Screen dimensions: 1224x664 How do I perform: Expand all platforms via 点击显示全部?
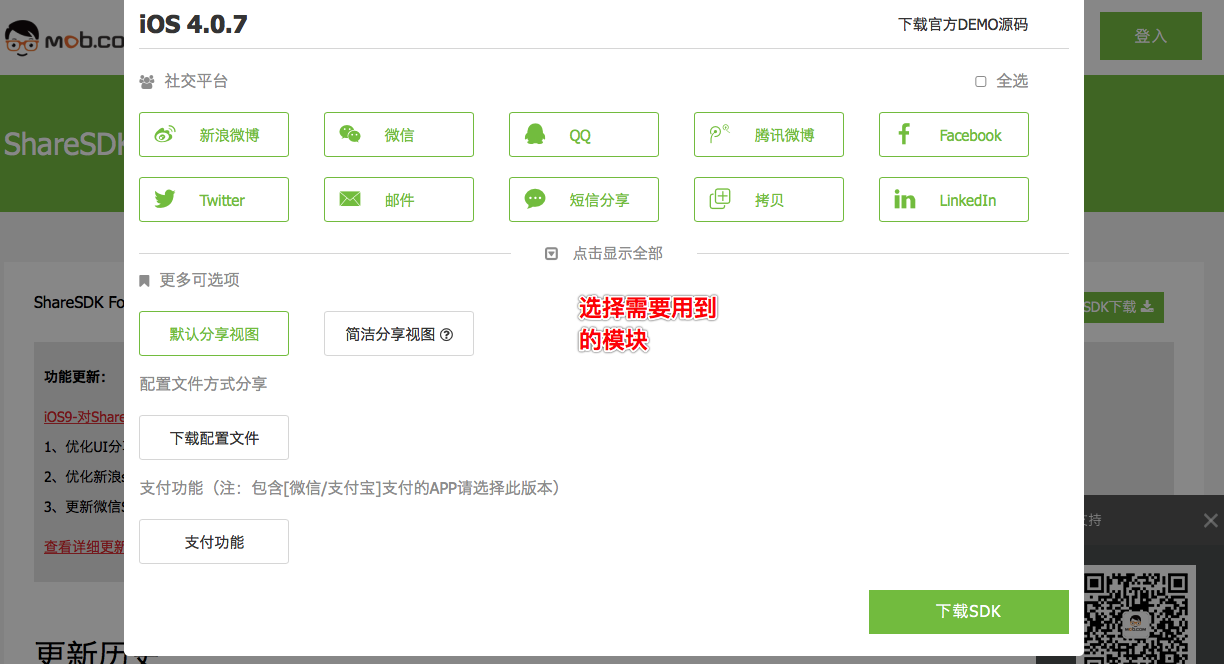pyautogui.click(x=604, y=254)
